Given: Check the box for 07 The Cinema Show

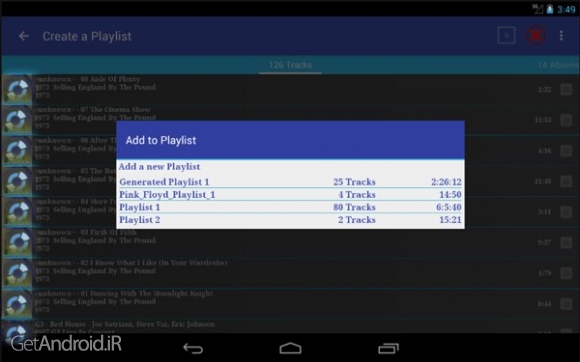Looking at the screenshot, I should point(566,120).
